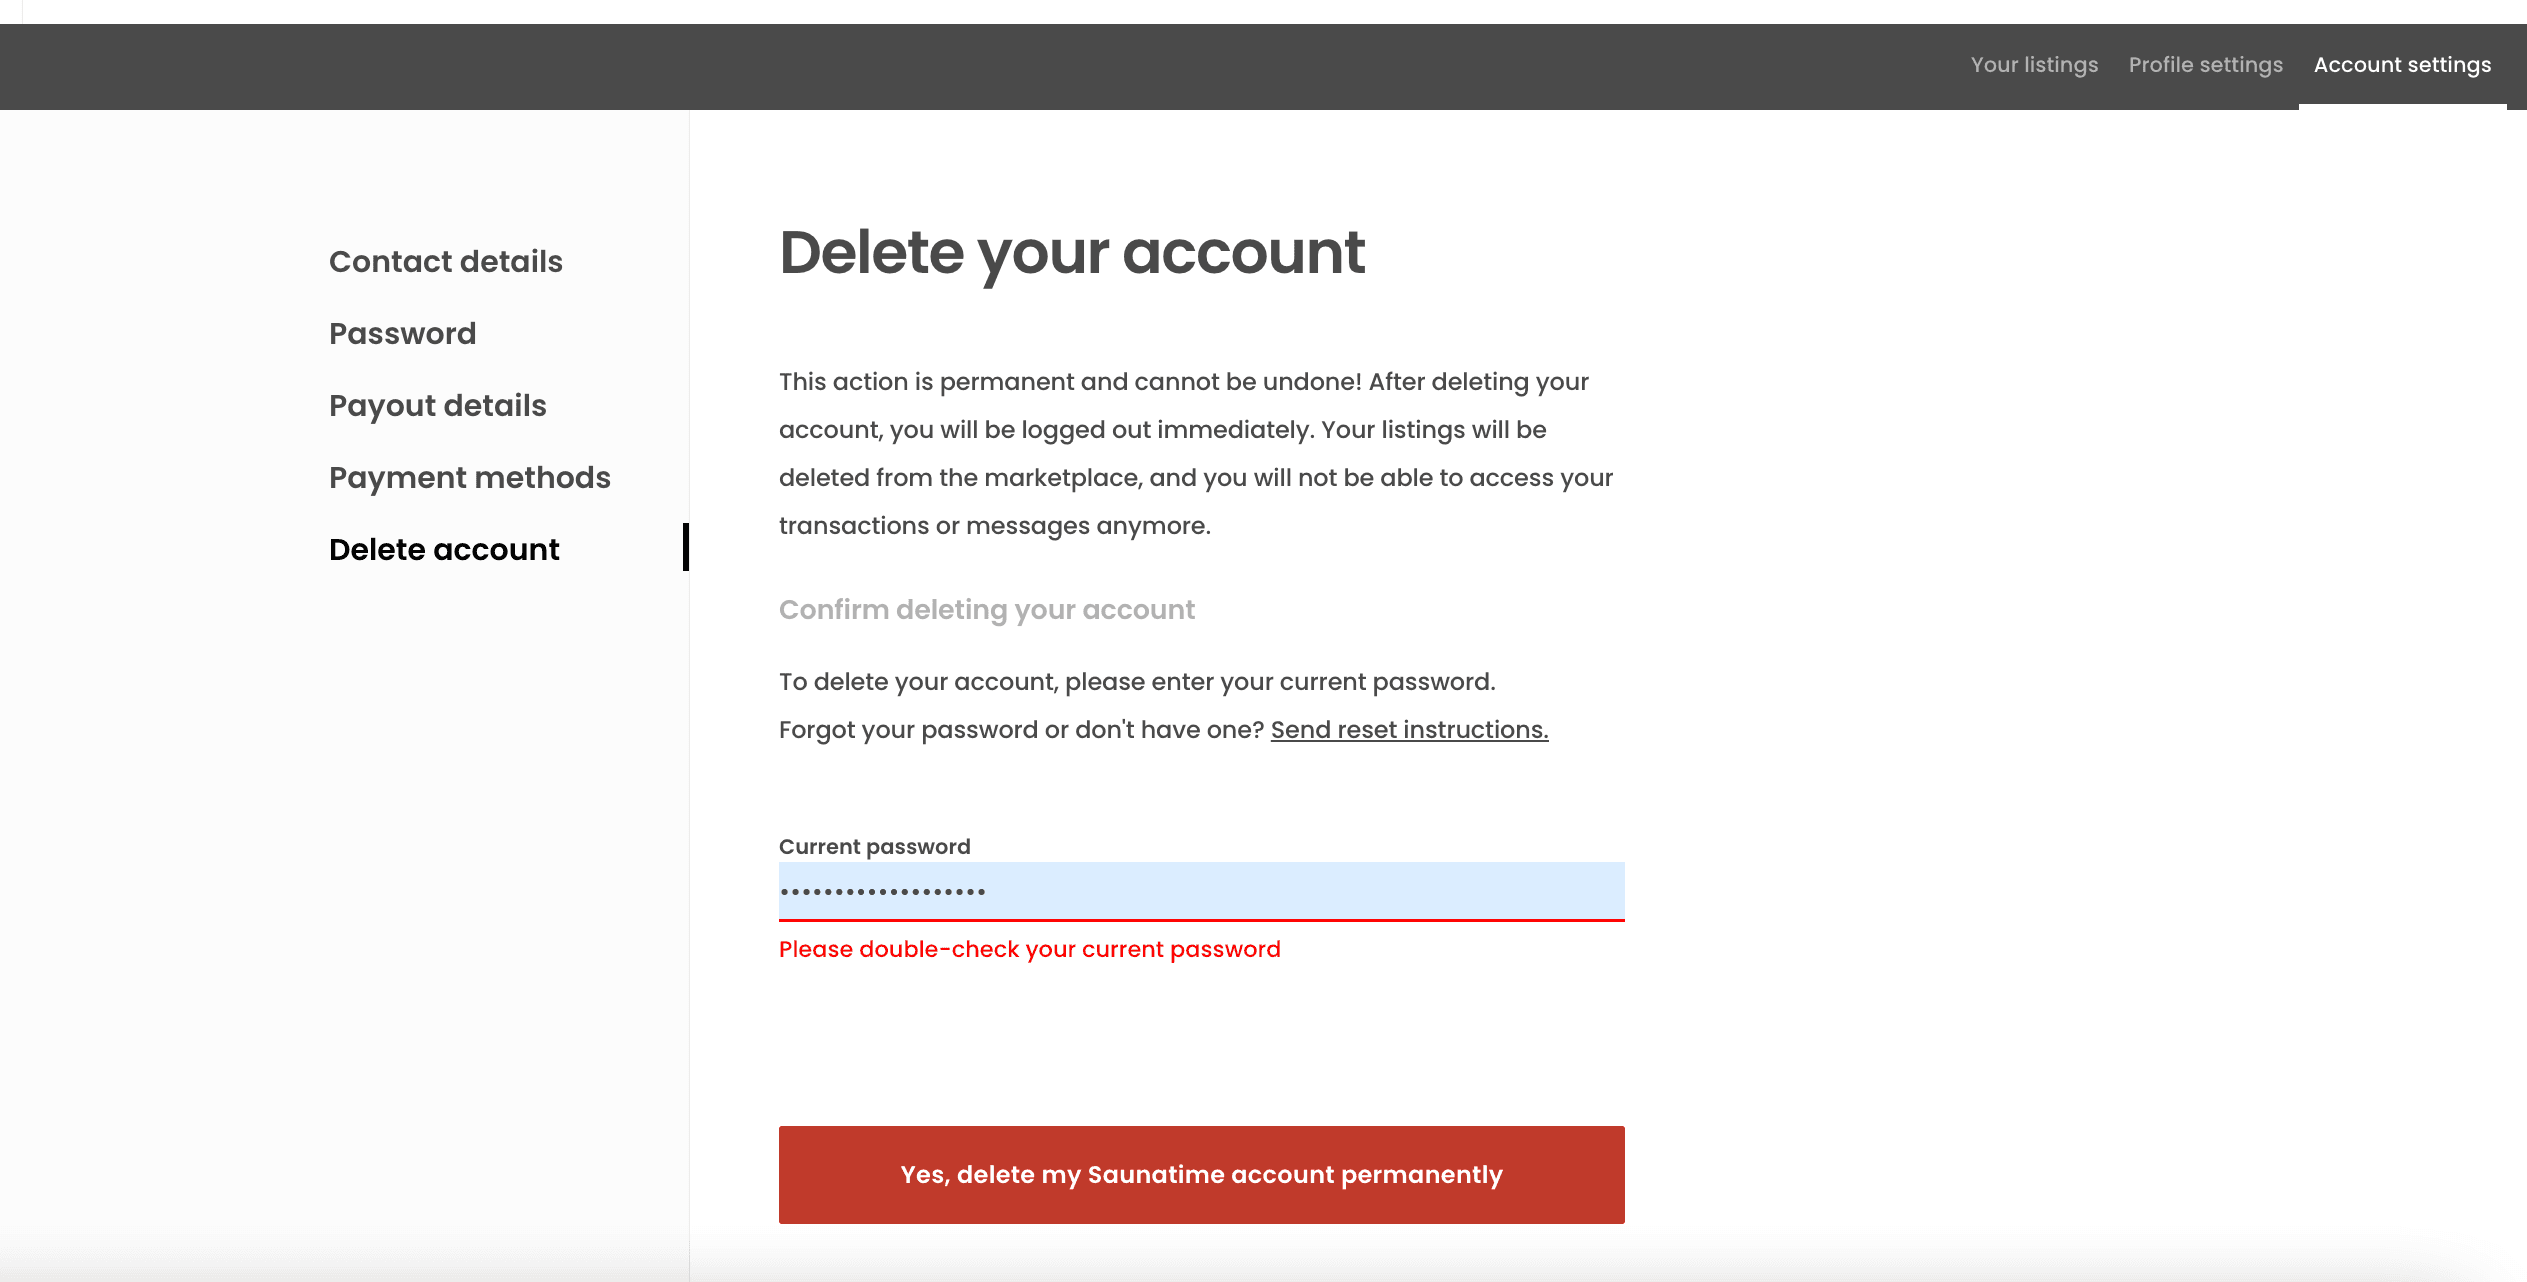Image resolution: width=2527 pixels, height=1282 pixels.
Task: Select the Account settings tab
Action: pos(2402,65)
